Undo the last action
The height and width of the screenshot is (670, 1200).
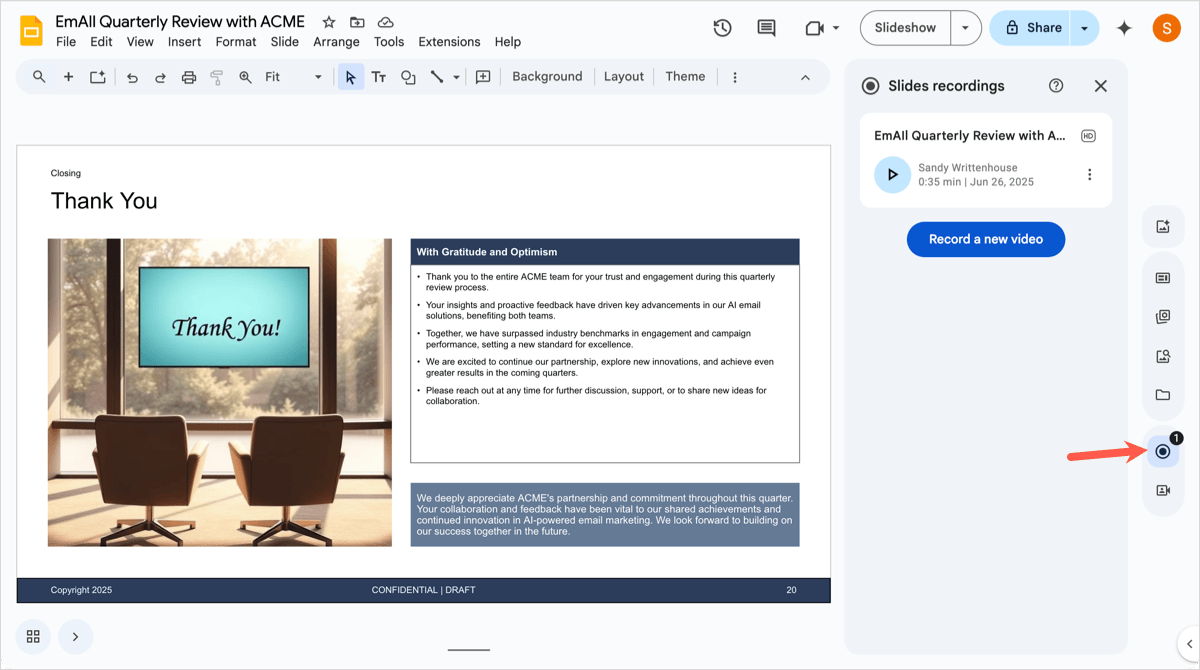tap(132, 77)
